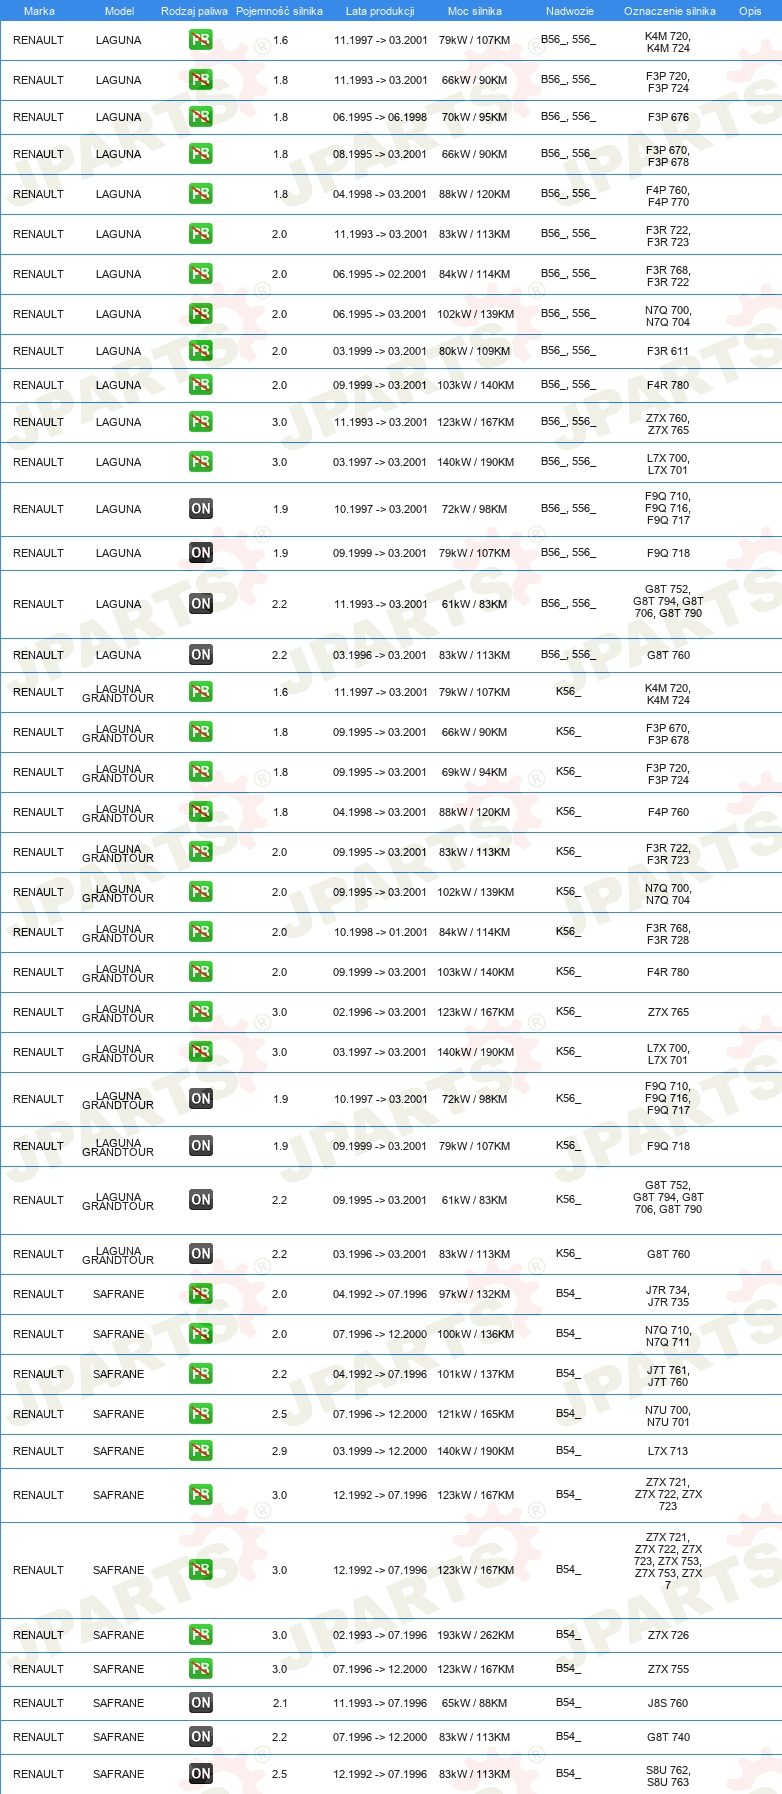Click petrol icon in Safrane Z7X 755 row
Viewport: 782px width, 1794px height.
click(201, 1669)
